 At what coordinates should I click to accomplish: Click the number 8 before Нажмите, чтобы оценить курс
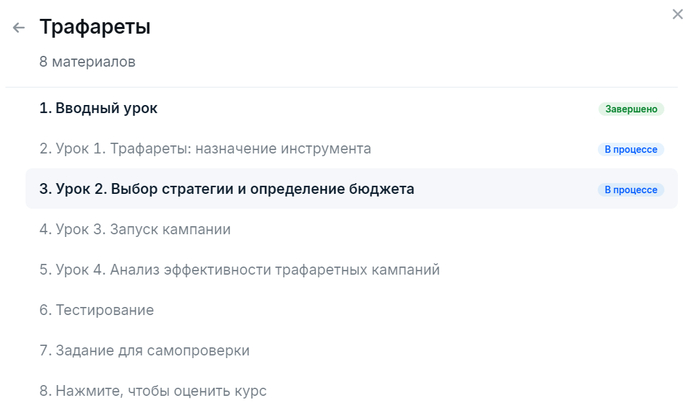(x=44, y=391)
